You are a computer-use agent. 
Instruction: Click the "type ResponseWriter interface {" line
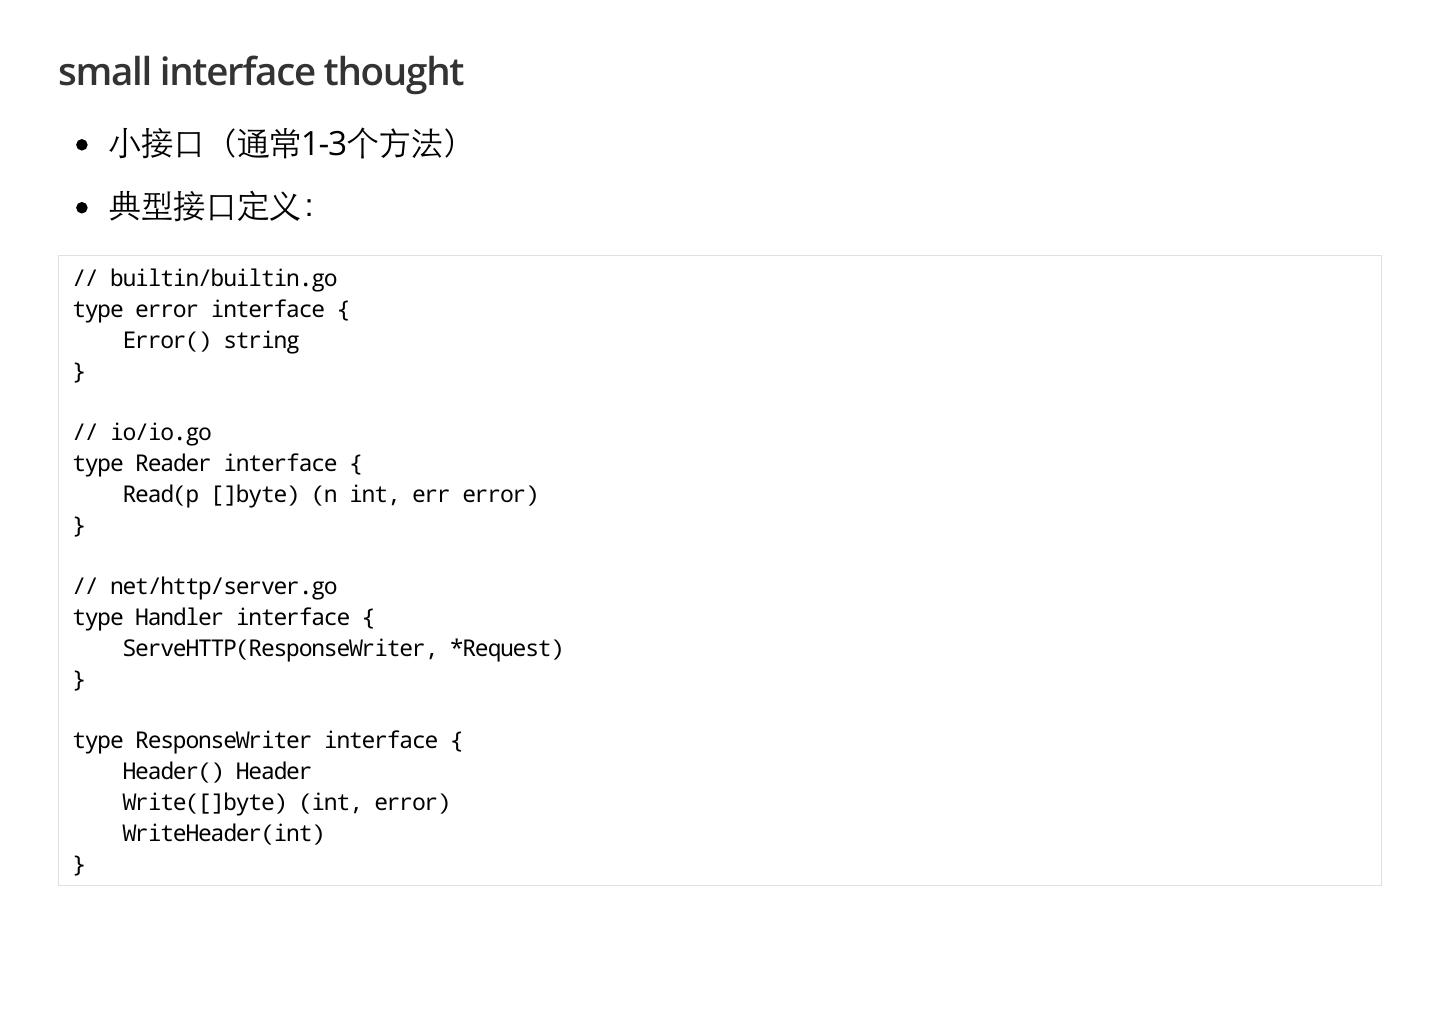(x=267, y=741)
